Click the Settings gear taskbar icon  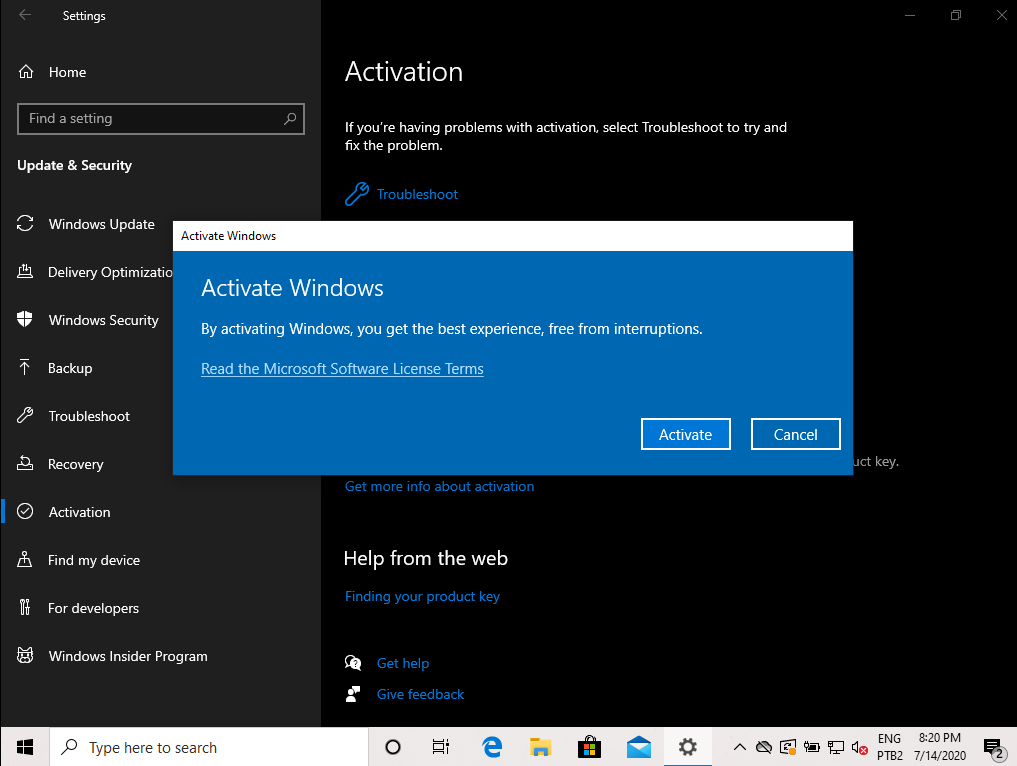[x=688, y=747]
